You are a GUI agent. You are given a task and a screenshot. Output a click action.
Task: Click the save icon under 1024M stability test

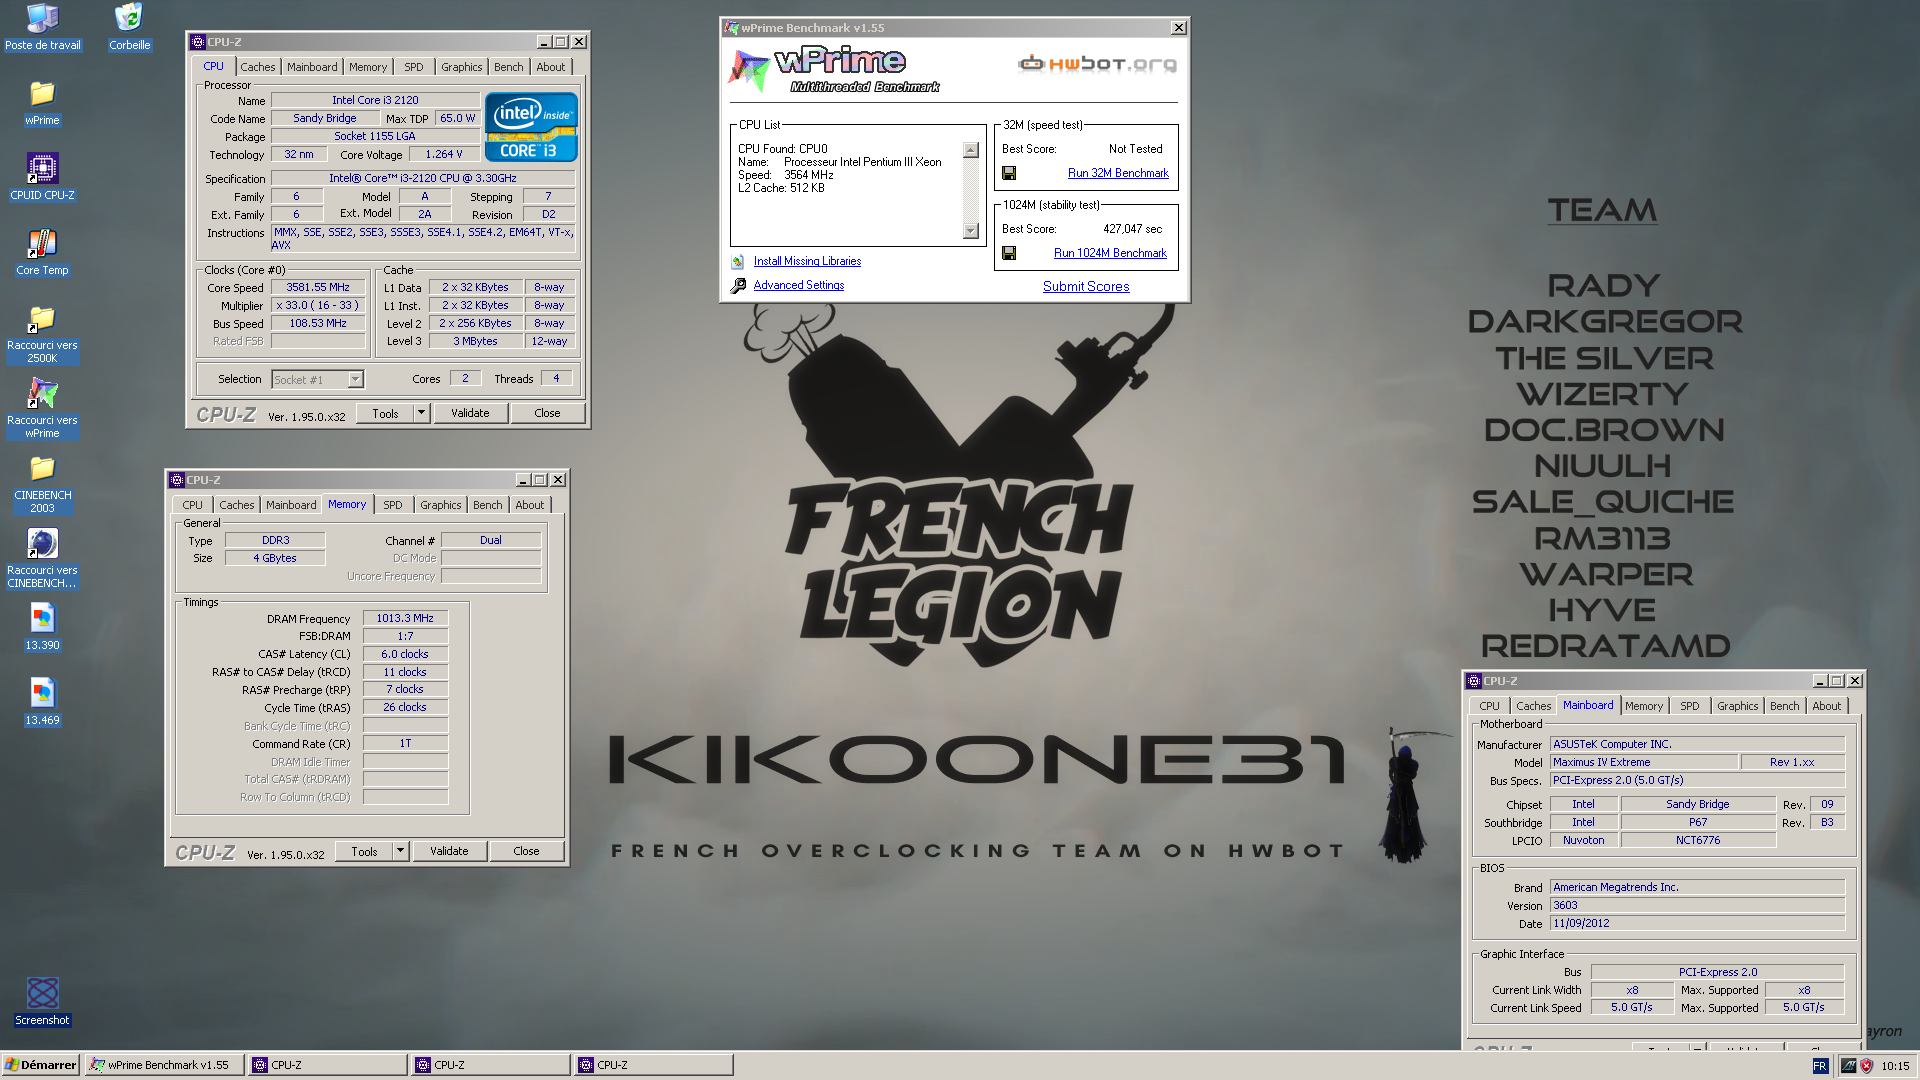(1009, 253)
